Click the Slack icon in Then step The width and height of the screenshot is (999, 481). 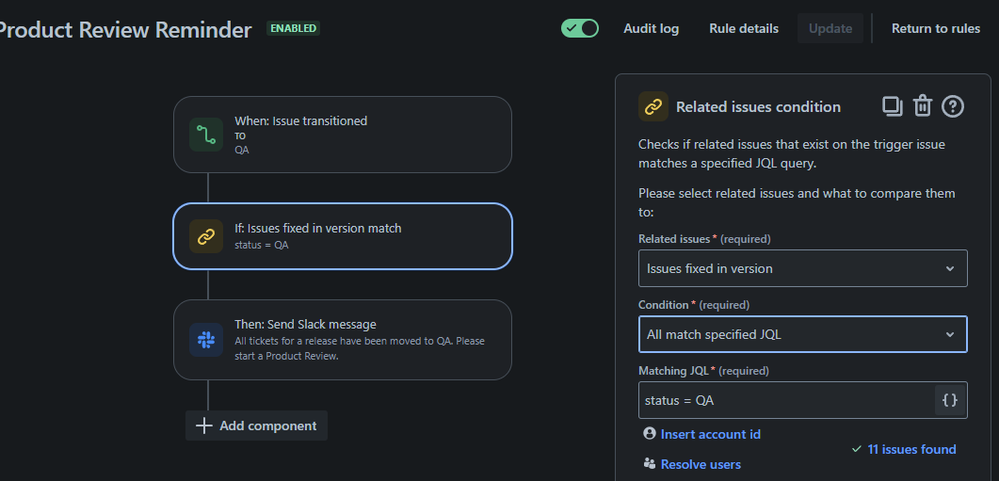(x=206, y=340)
